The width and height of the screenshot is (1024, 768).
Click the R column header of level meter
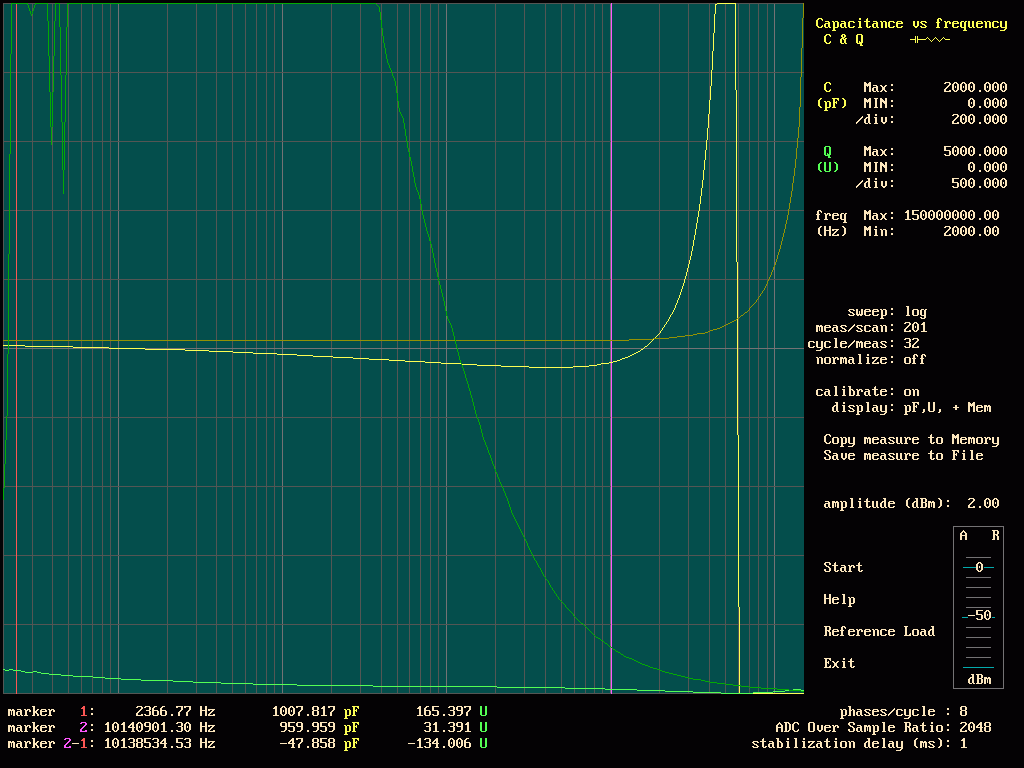pos(995,536)
